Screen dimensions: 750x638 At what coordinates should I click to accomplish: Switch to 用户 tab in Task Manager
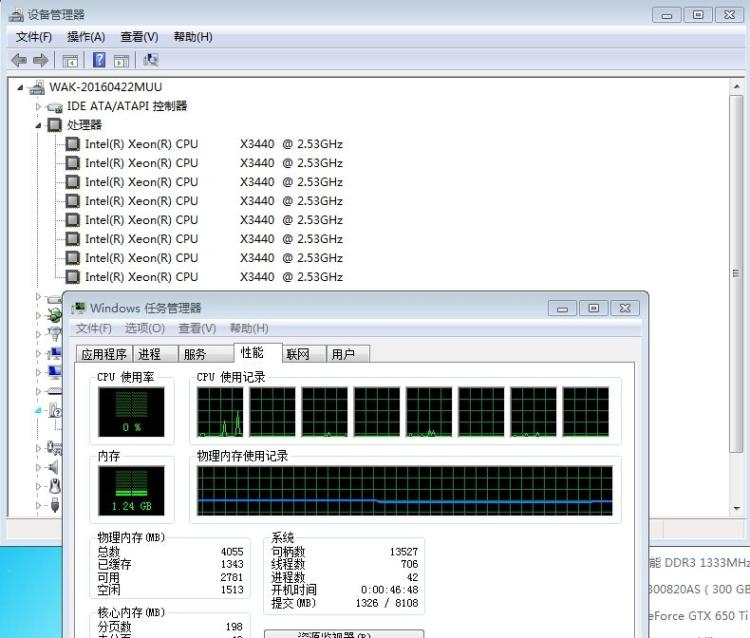click(348, 354)
